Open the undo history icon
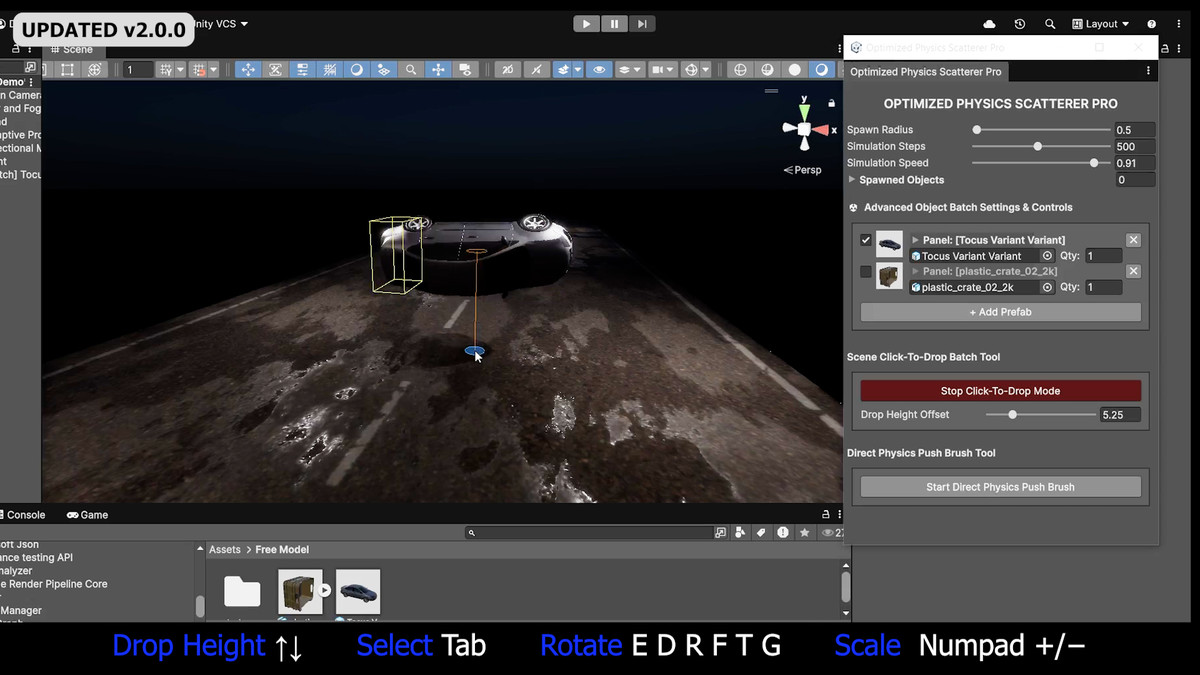Image resolution: width=1200 pixels, height=675 pixels. coord(1019,24)
